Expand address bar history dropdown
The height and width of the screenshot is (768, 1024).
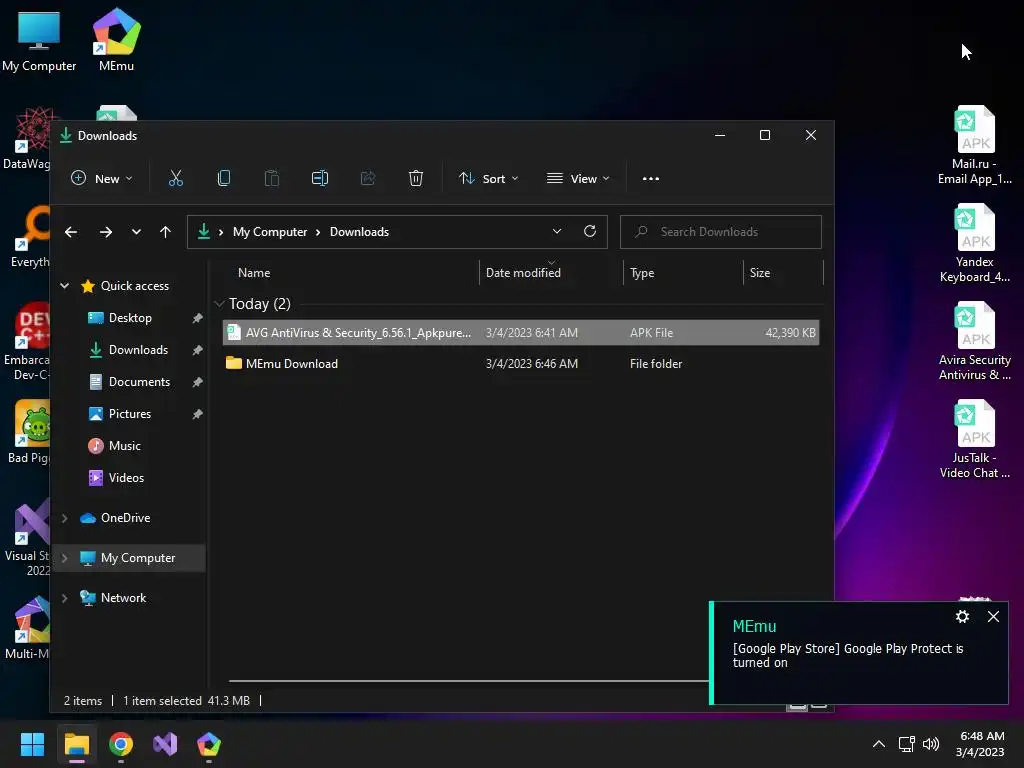[556, 231]
